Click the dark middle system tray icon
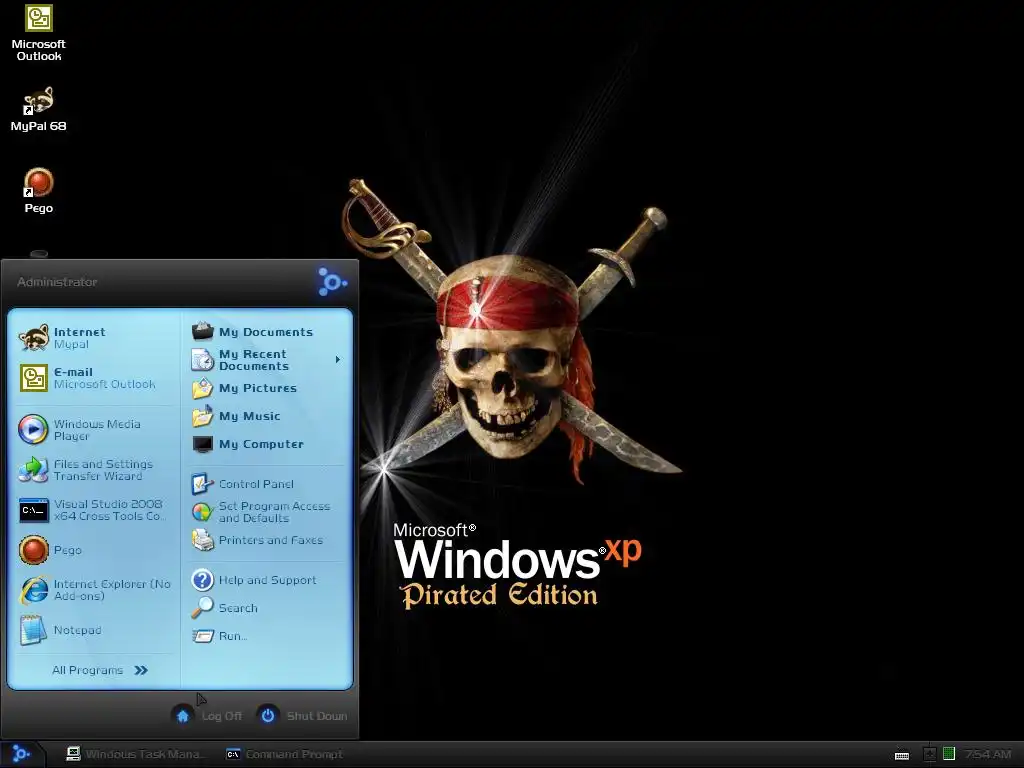The image size is (1024, 768). click(929, 754)
